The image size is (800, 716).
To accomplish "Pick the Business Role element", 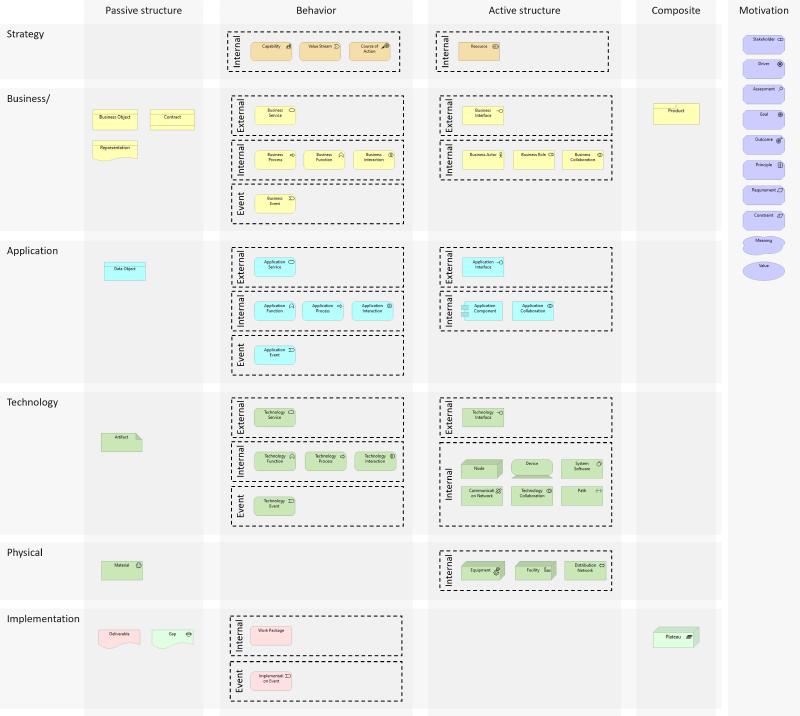I will tap(534, 160).
